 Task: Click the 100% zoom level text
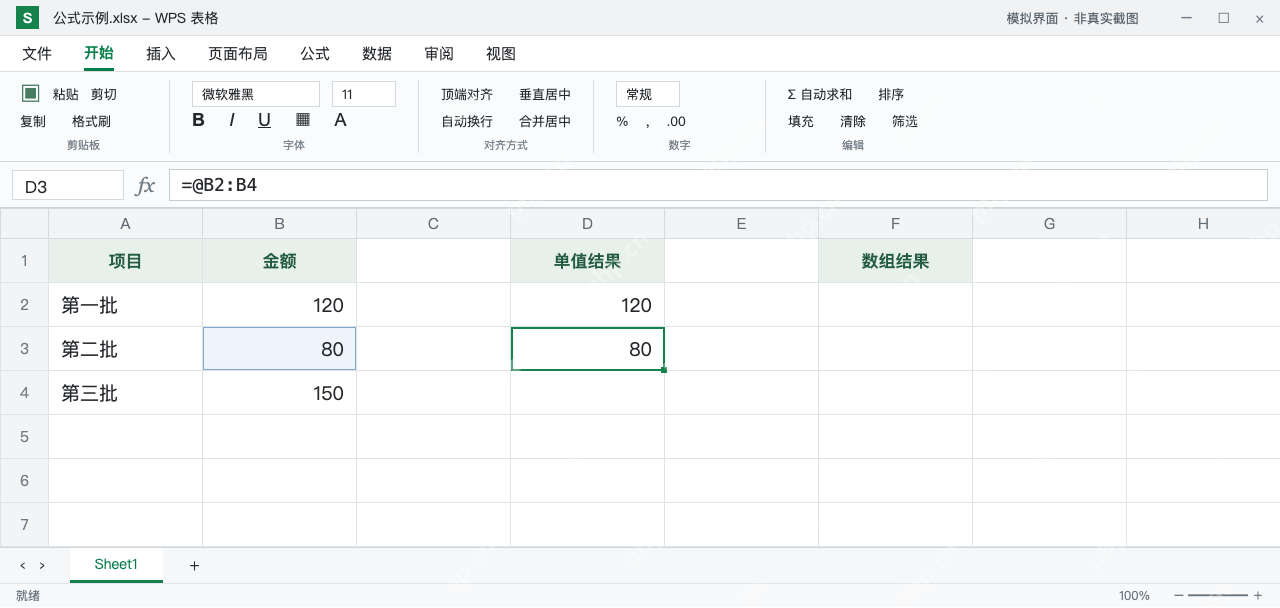coord(1134,596)
